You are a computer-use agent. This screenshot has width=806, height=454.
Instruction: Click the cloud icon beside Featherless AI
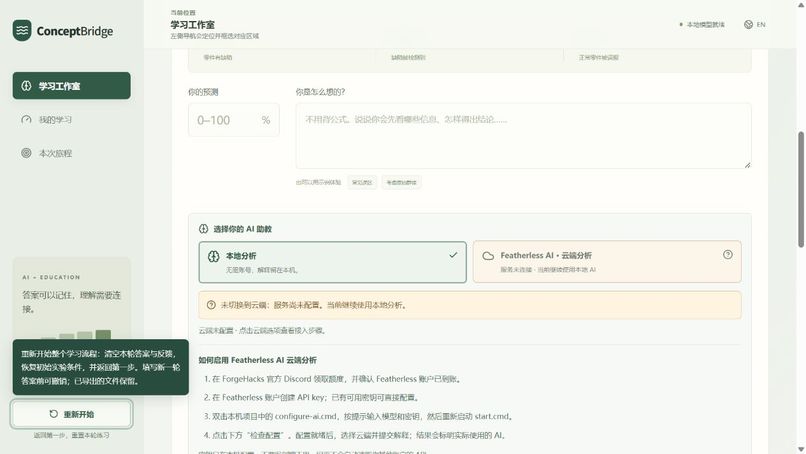click(488, 256)
